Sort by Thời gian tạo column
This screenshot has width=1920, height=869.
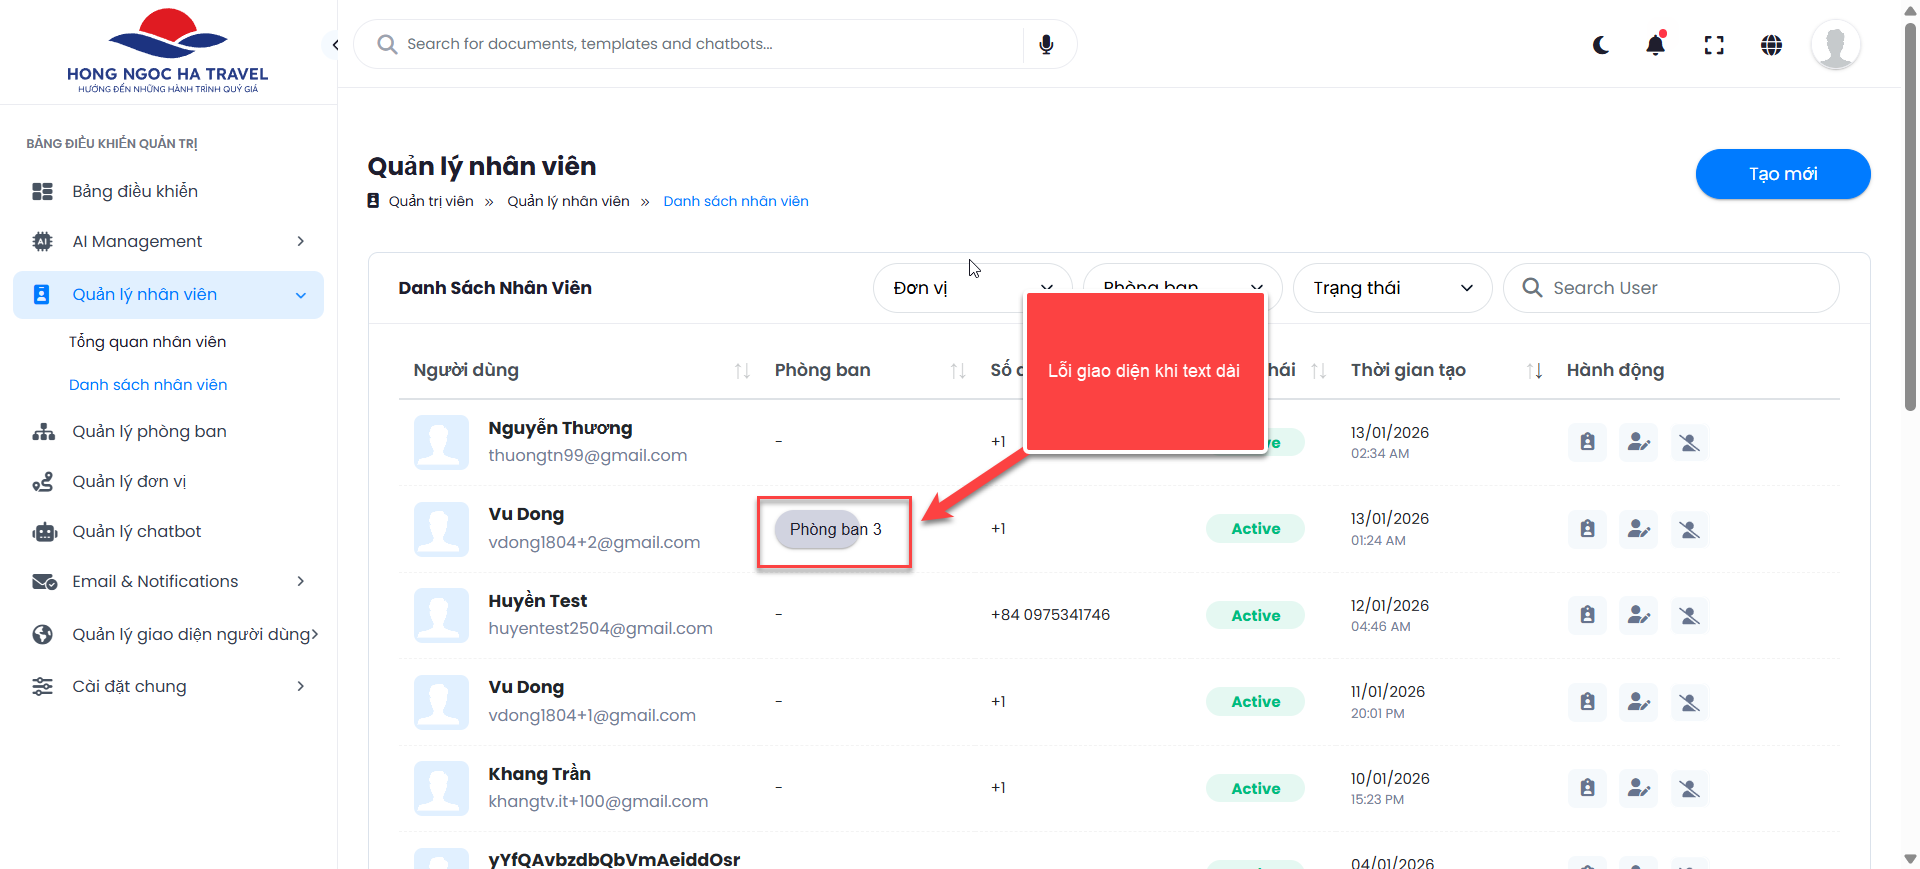(1534, 371)
